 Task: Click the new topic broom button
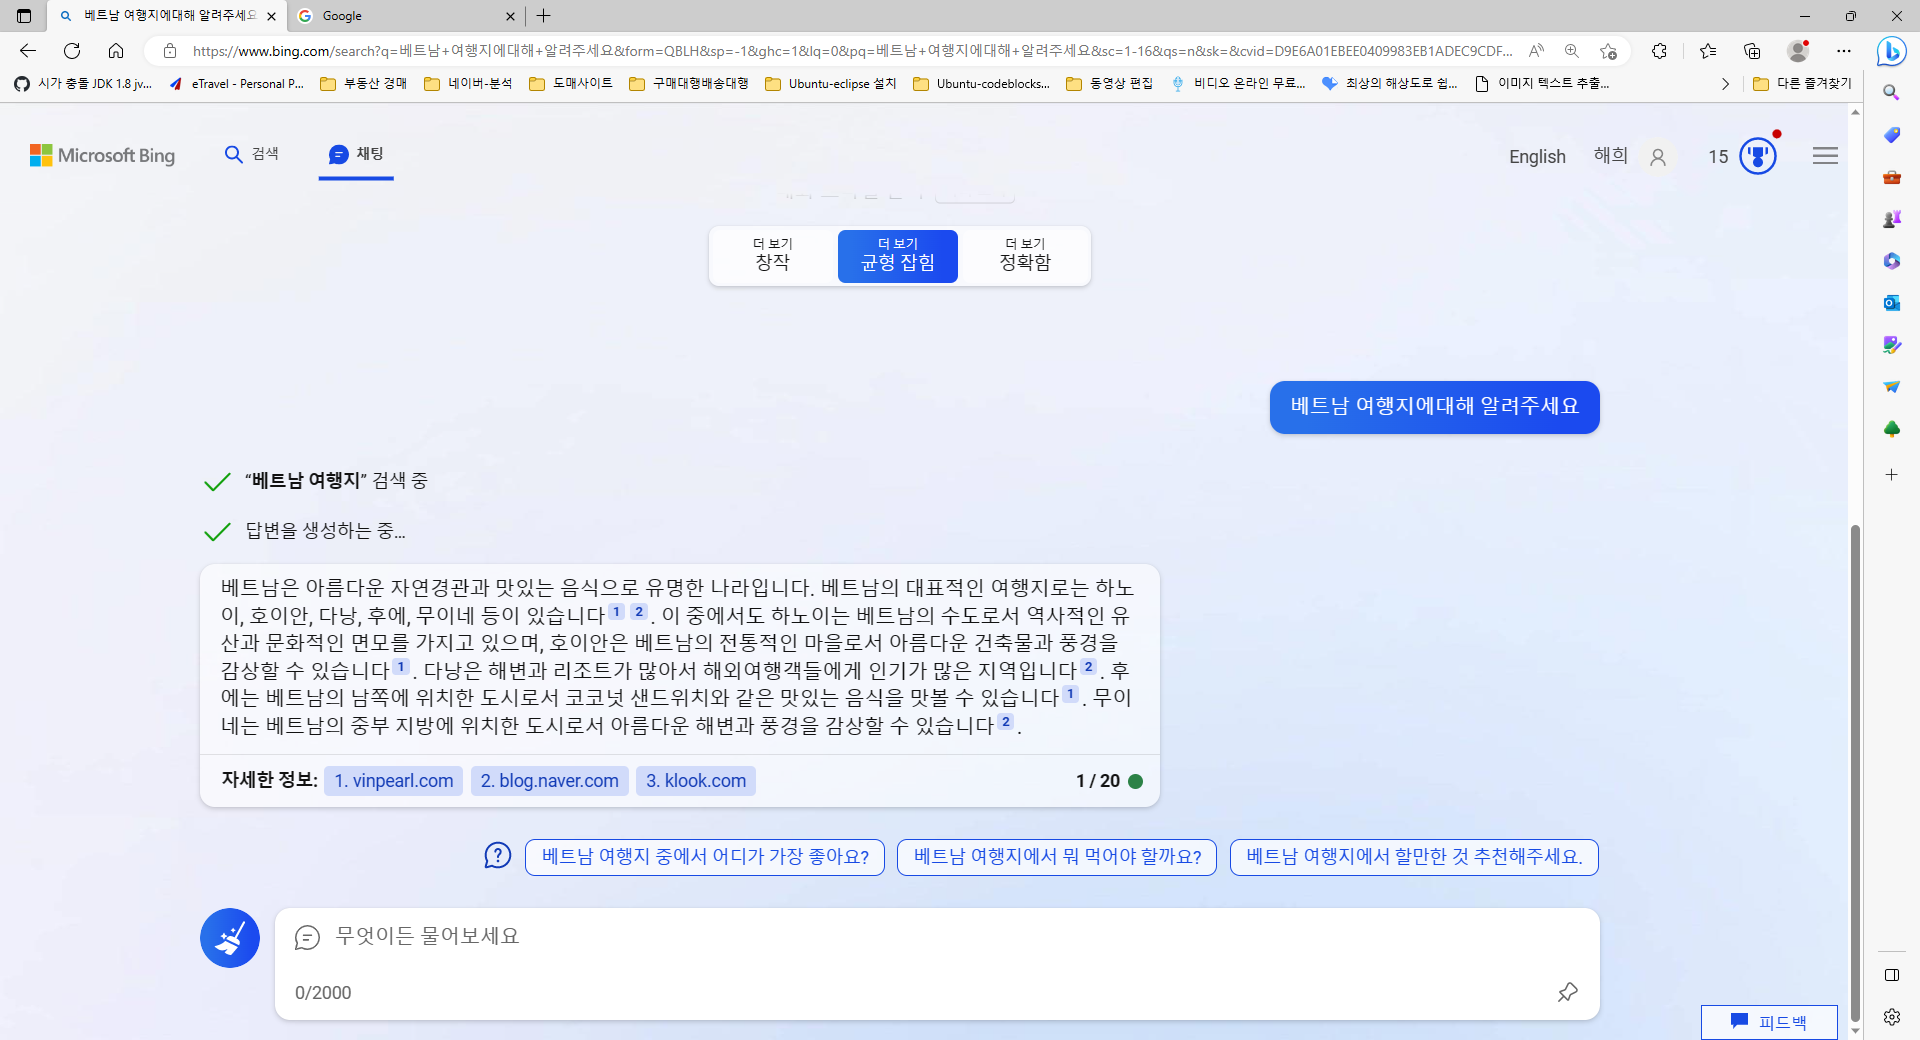(x=230, y=938)
